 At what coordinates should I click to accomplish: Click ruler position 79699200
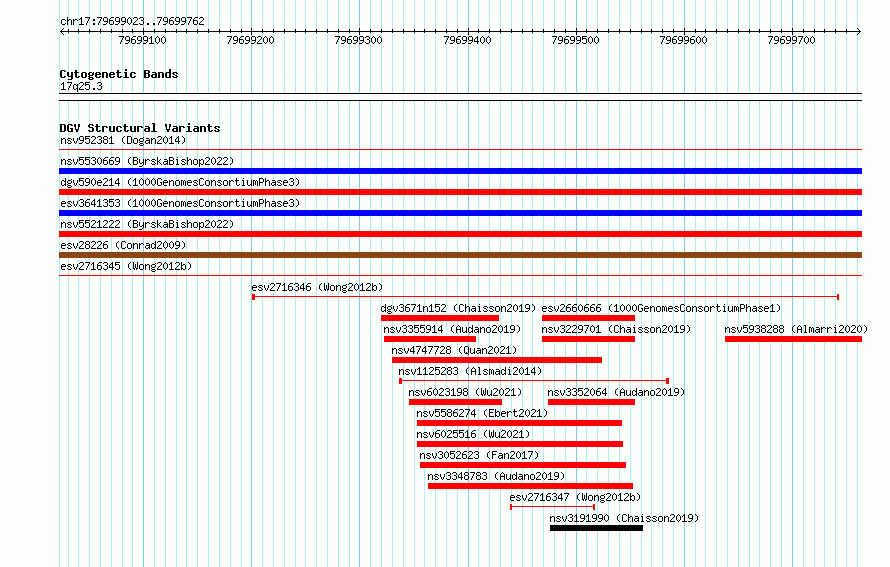tap(250, 40)
